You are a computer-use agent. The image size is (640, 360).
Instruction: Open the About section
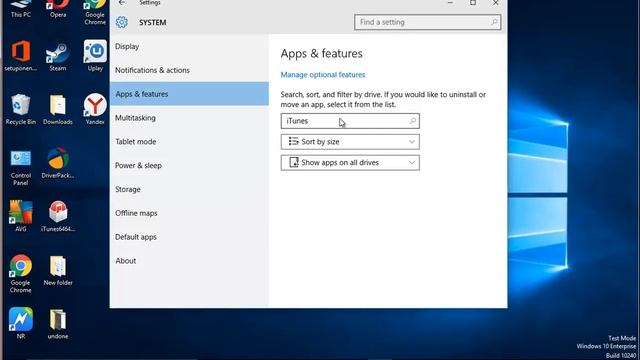point(189,260)
